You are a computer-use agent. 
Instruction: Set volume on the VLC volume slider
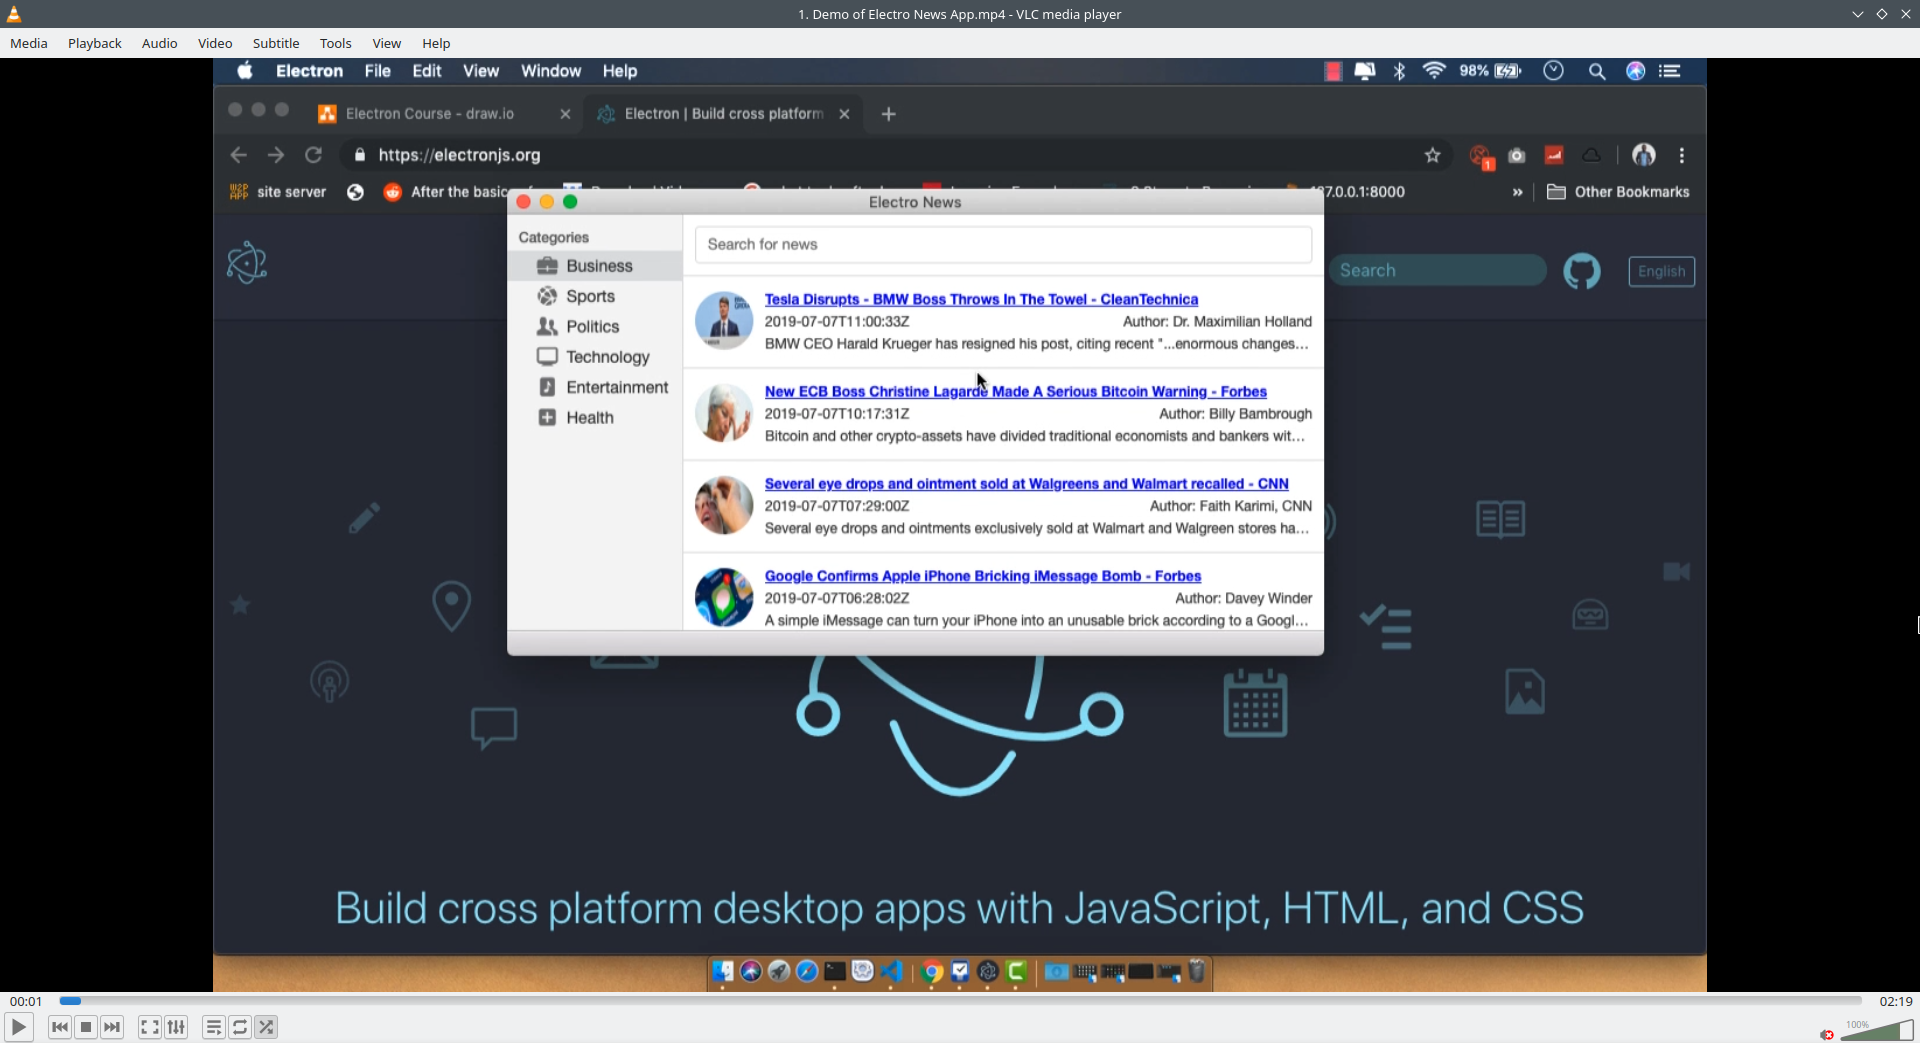(x=1876, y=1030)
